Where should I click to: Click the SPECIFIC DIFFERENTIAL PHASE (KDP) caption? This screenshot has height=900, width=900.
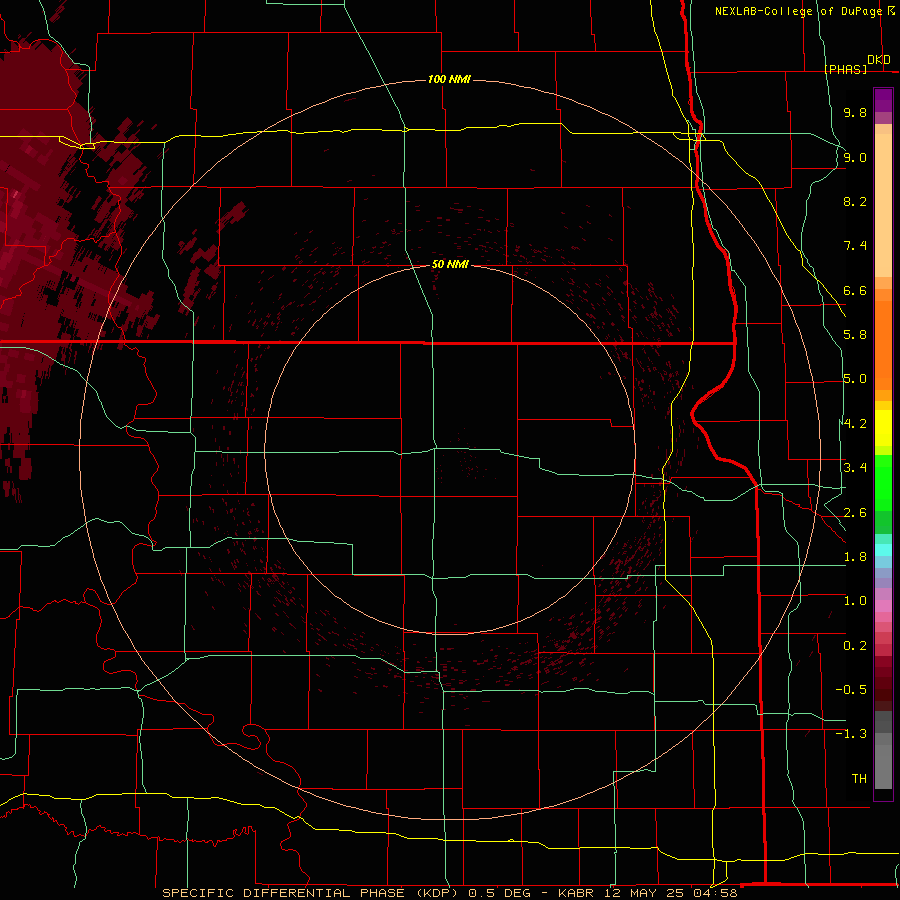312,893
